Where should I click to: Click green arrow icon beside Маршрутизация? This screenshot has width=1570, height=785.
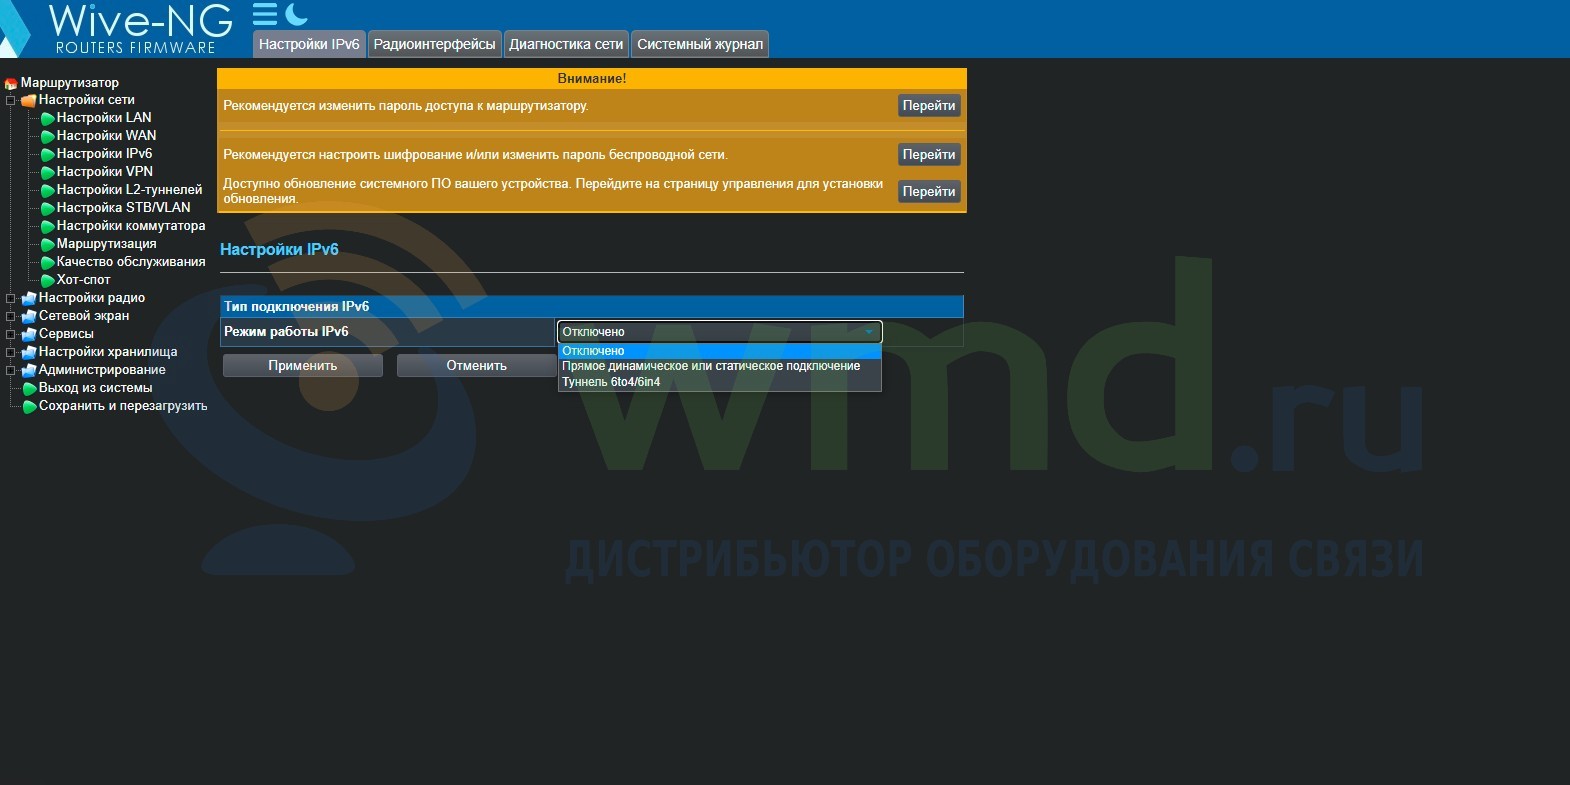[47, 244]
